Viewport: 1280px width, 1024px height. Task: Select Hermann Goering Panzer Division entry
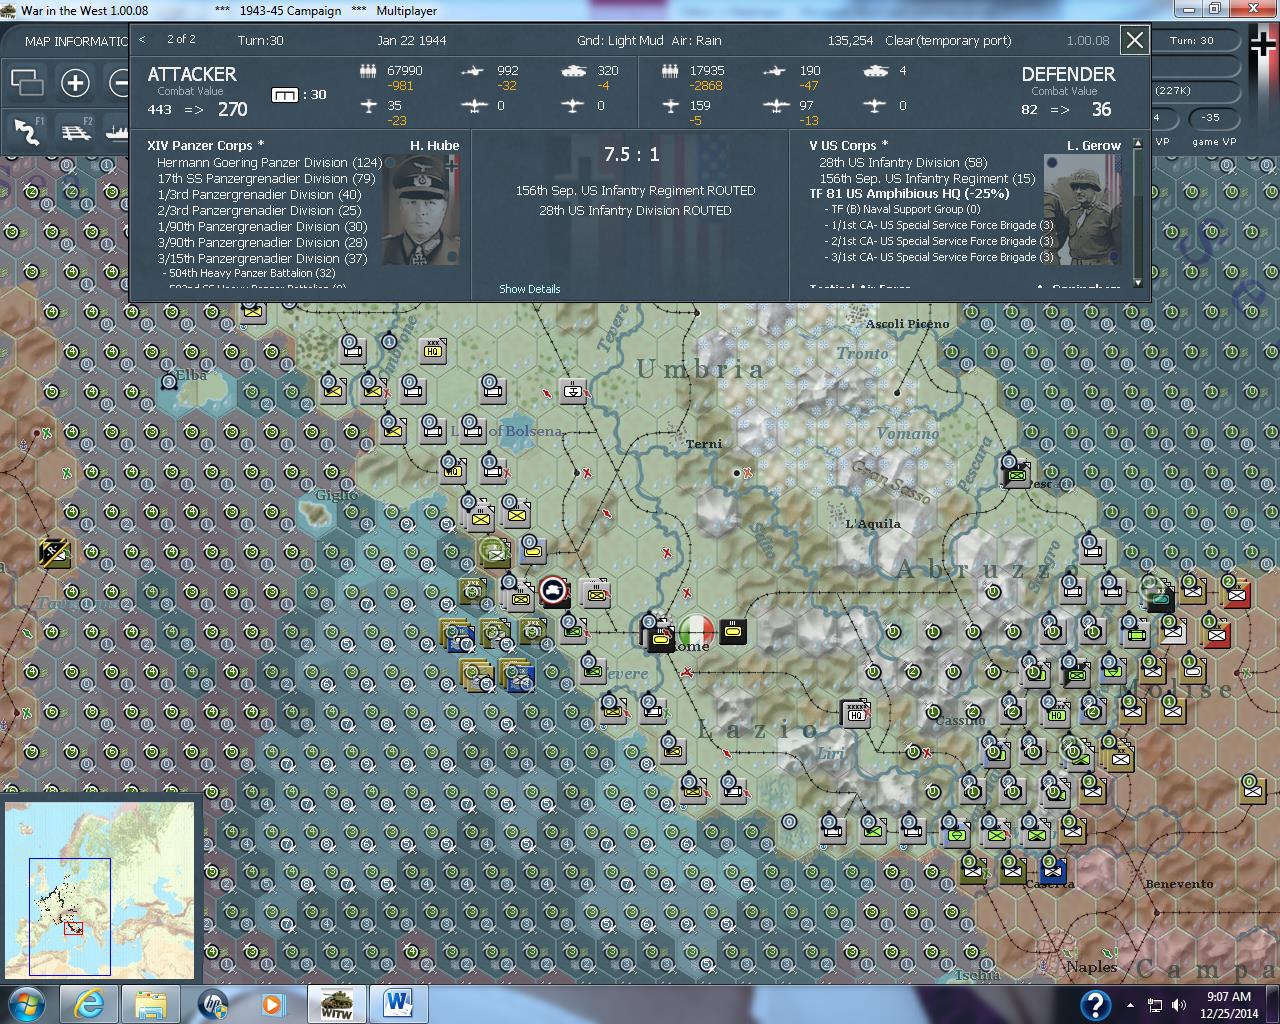point(269,162)
